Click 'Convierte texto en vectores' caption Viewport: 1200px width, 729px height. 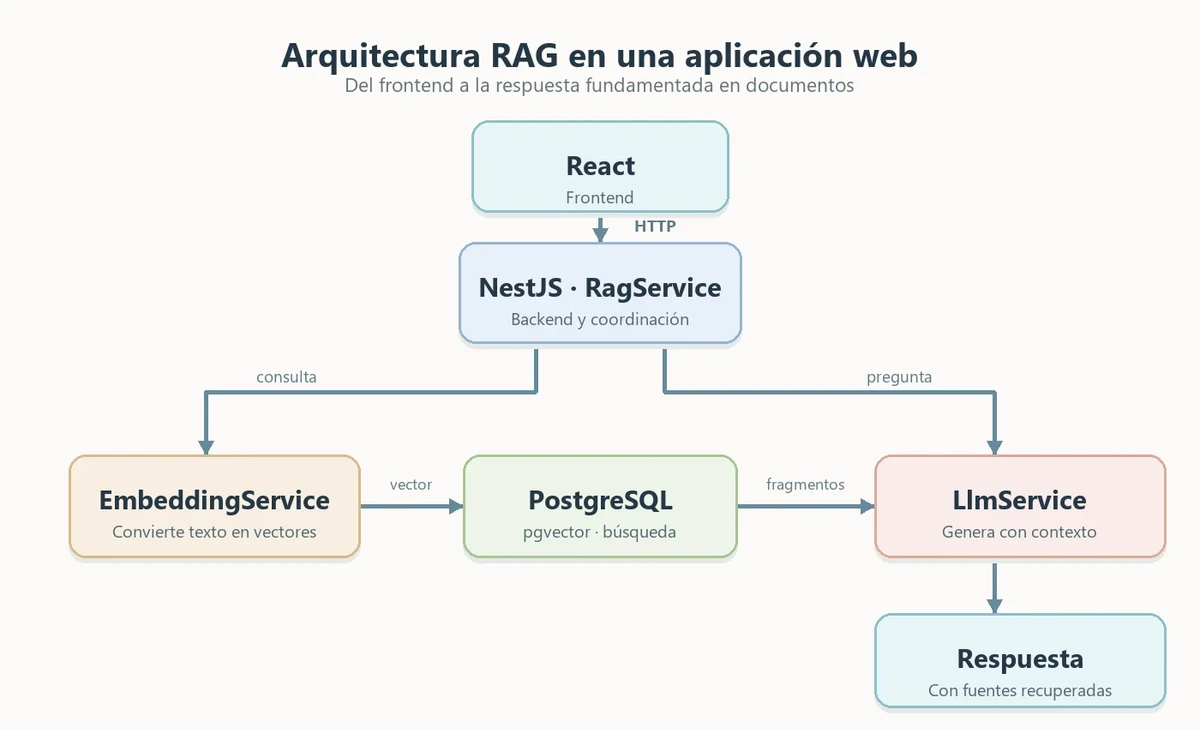click(x=214, y=532)
